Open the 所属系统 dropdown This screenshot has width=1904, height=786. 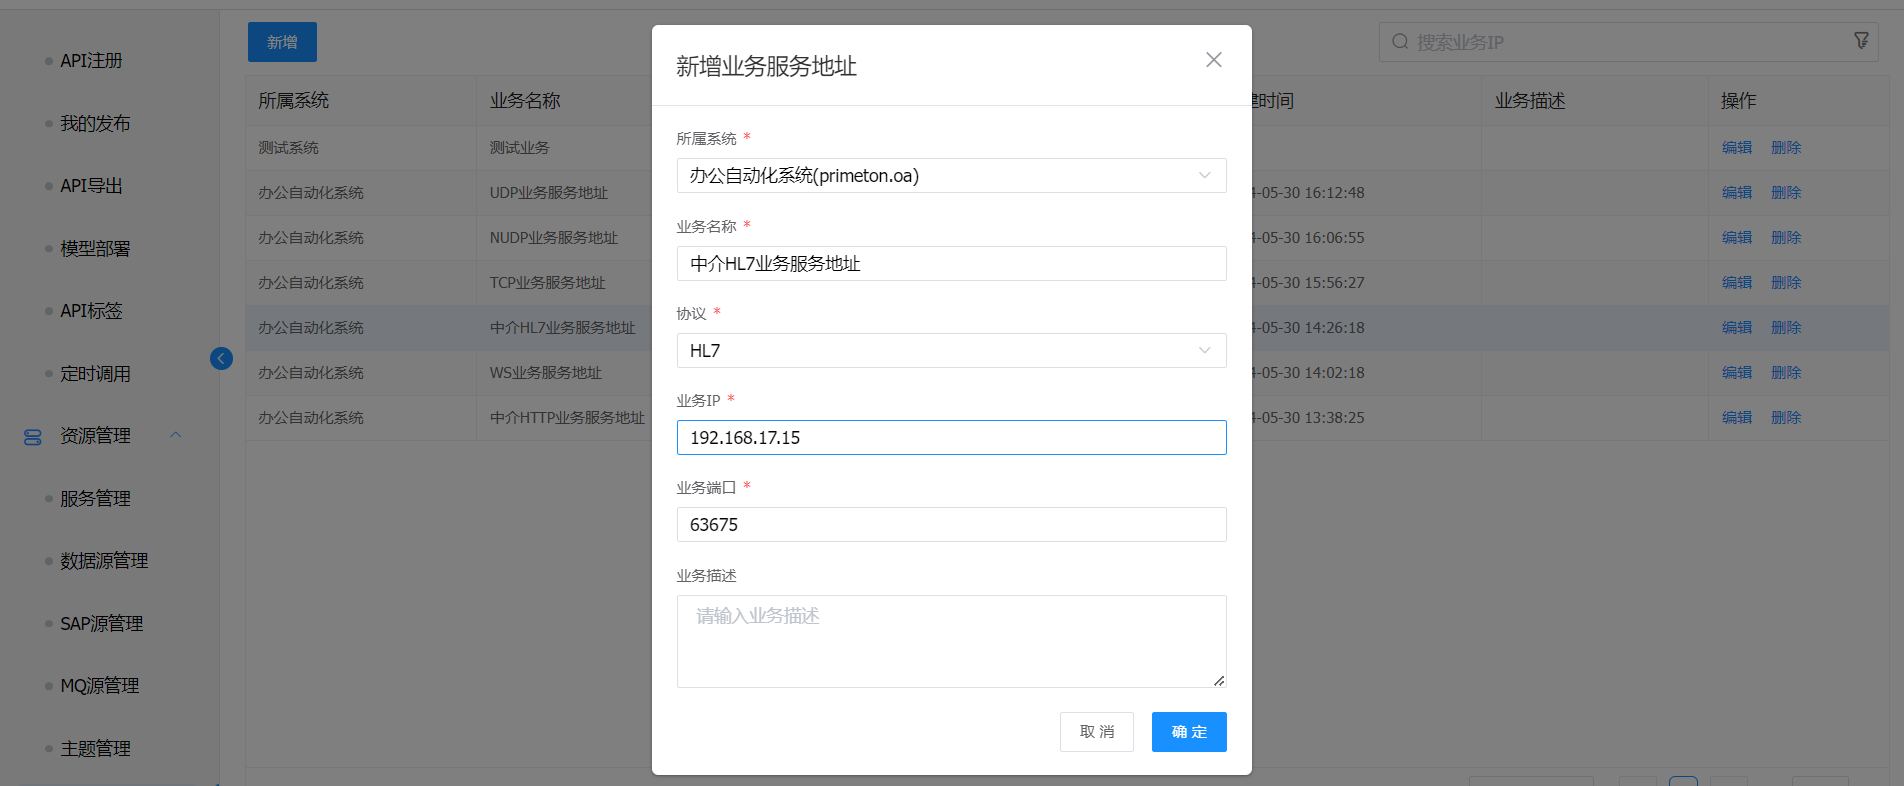950,176
